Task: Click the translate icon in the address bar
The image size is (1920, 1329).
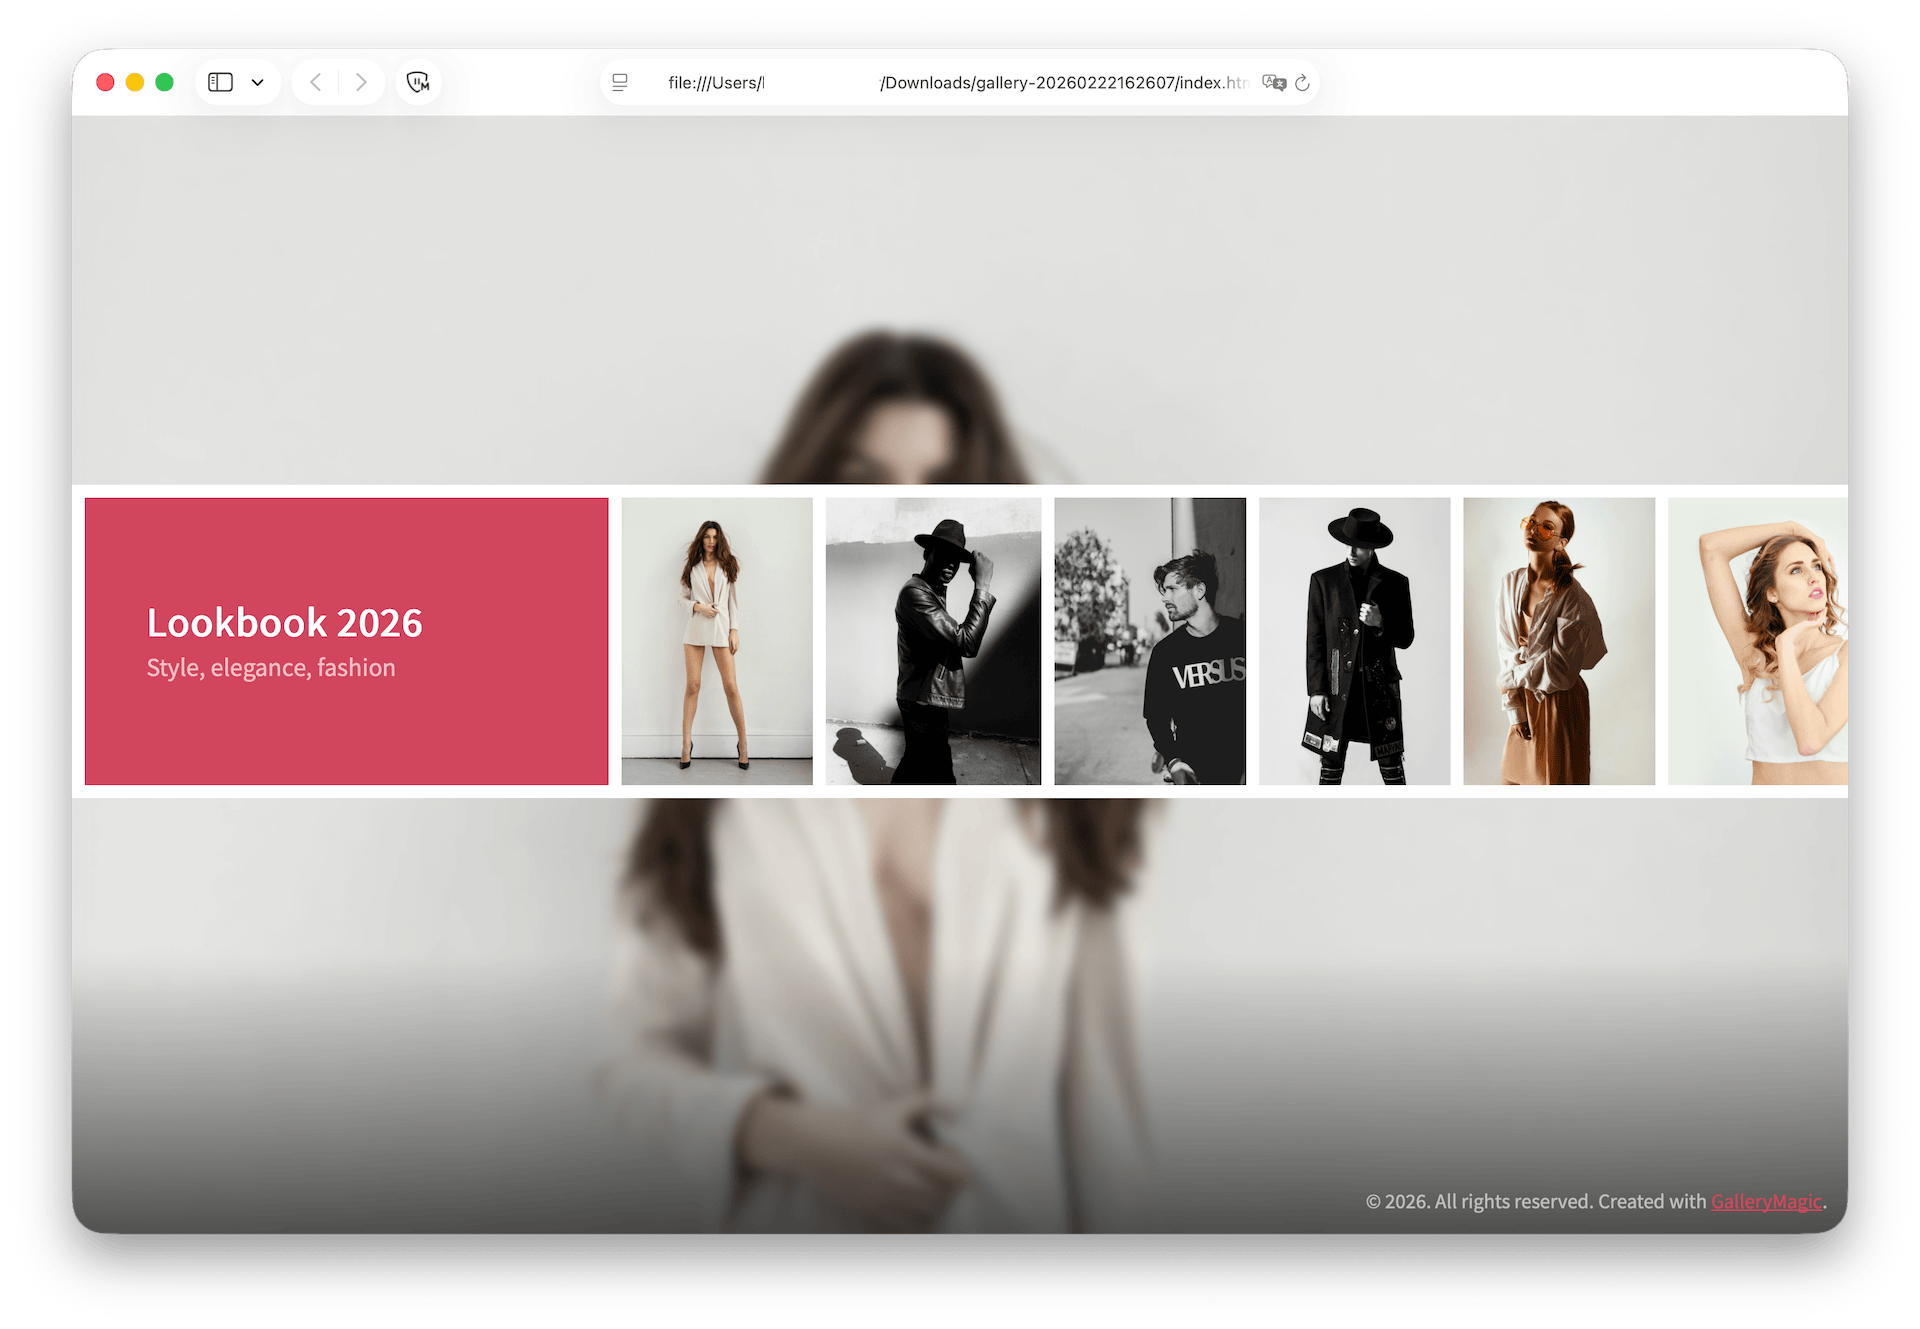Action: click(x=1272, y=84)
